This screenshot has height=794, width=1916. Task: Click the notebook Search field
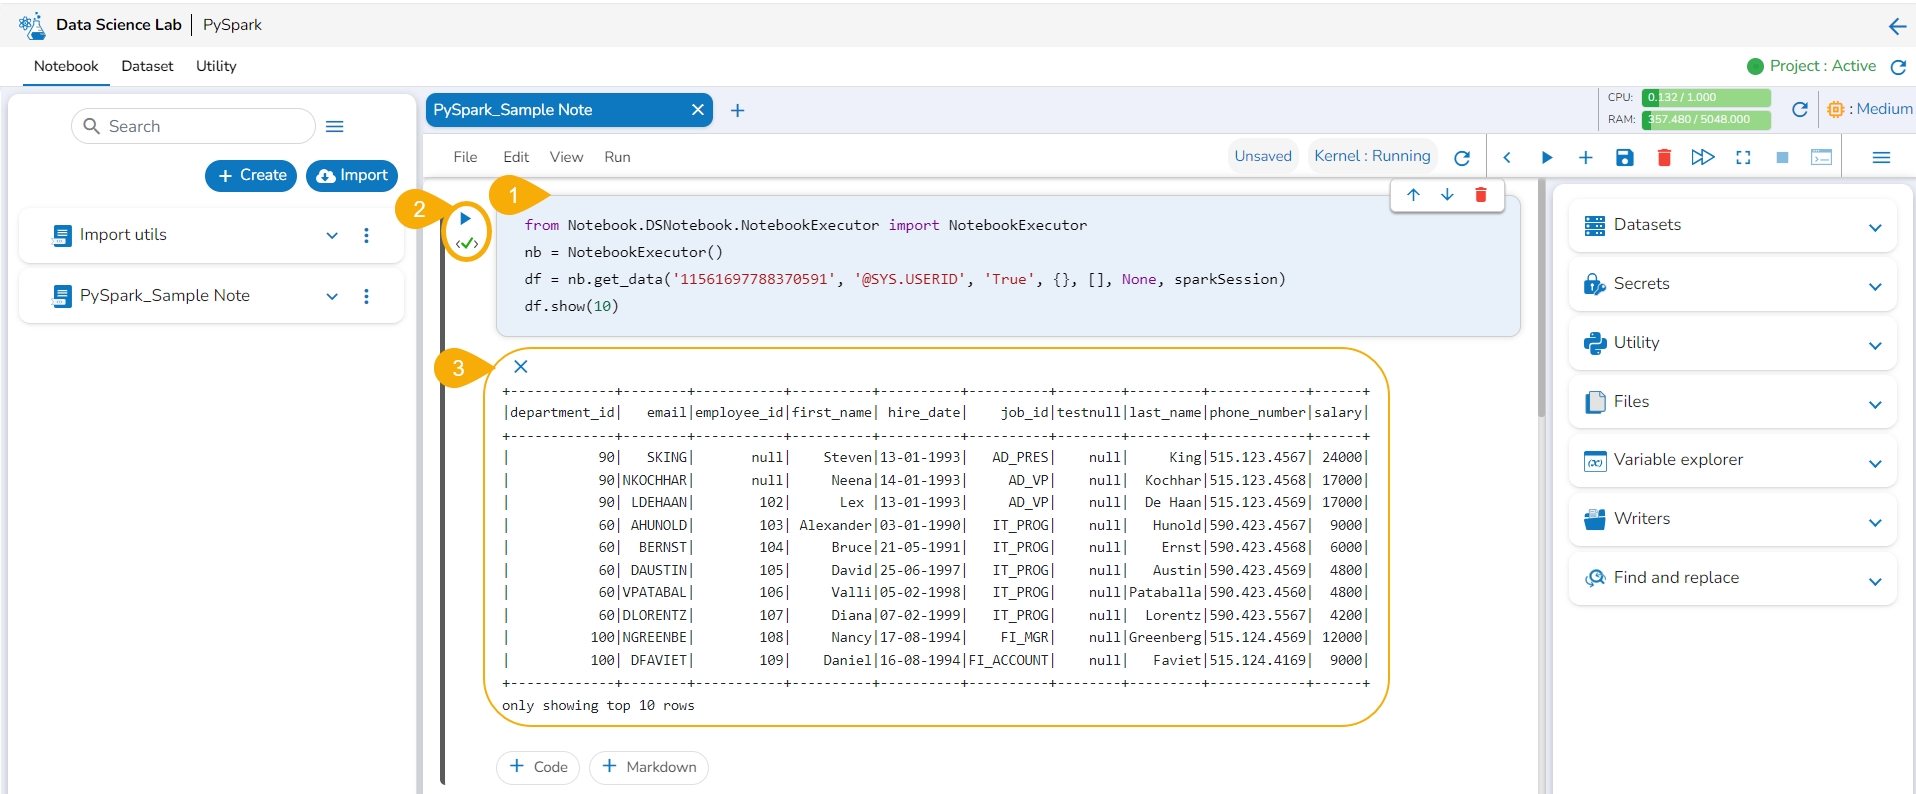pyautogui.click(x=194, y=127)
